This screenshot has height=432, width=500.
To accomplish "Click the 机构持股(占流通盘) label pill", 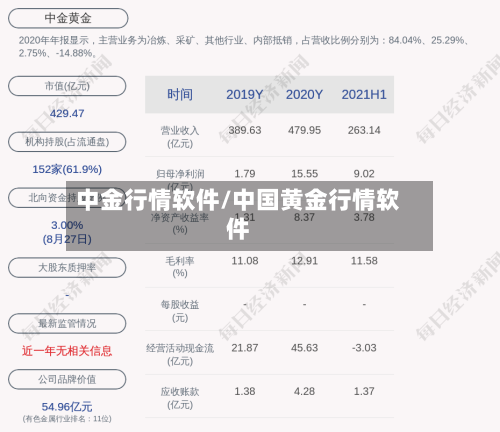I will tap(67, 142).
